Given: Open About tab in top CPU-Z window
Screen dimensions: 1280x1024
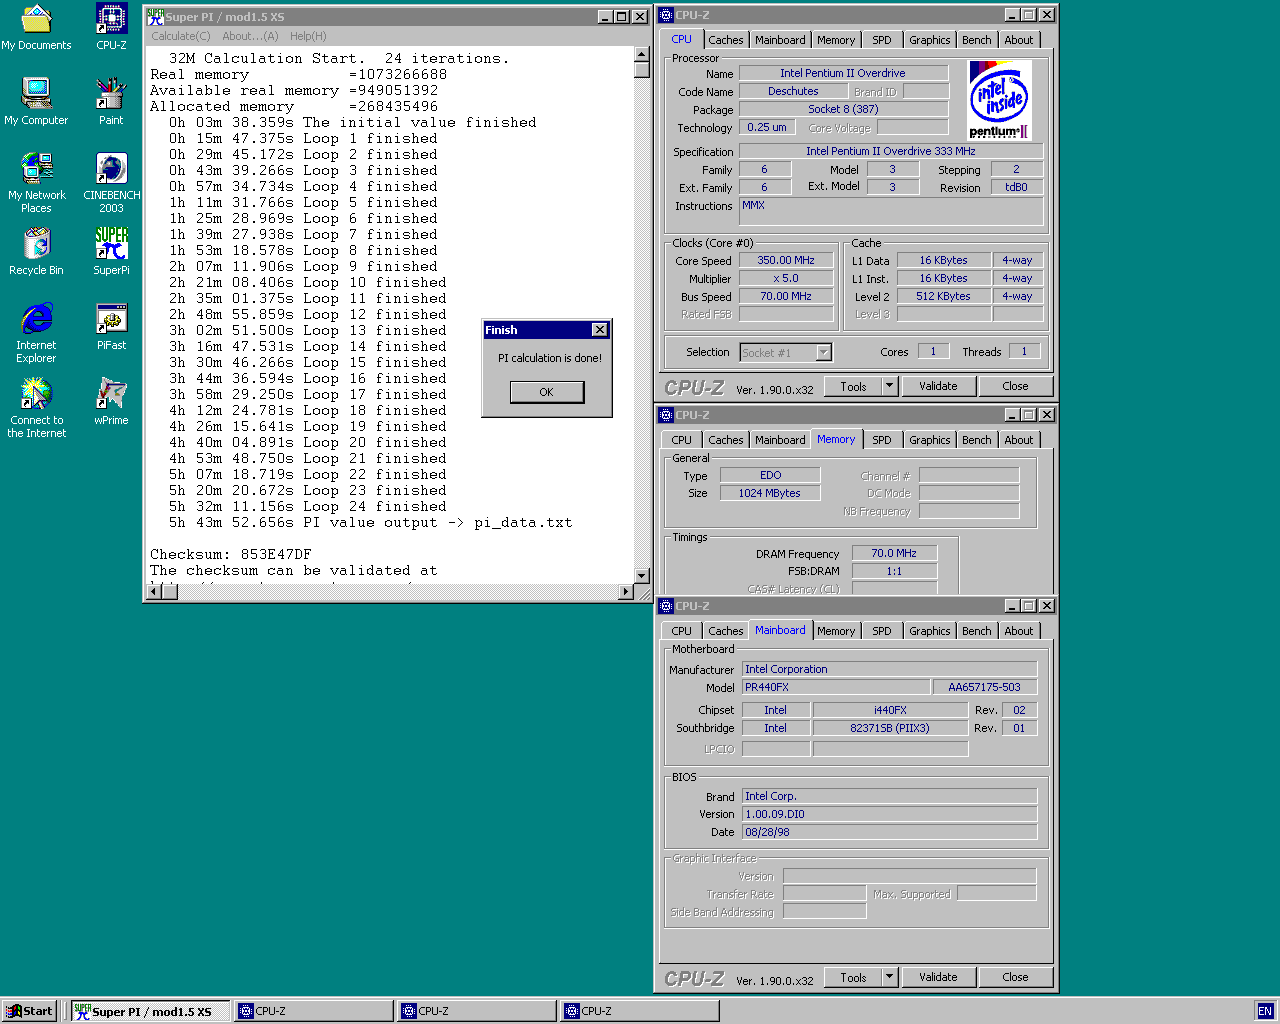Looking at the screenshot, I should [x=1019, y=40].
